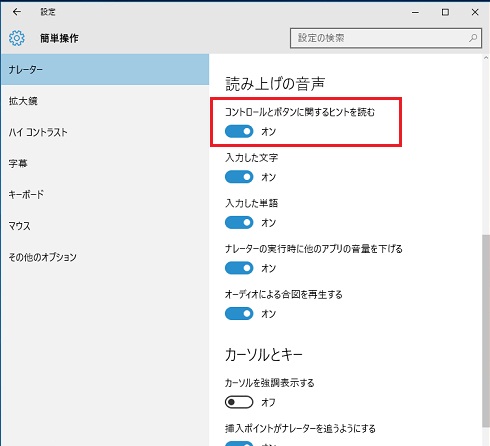Viewport: 490px width, 446px height.
Task: Close the 設定 window
Action: pos(475,12)
